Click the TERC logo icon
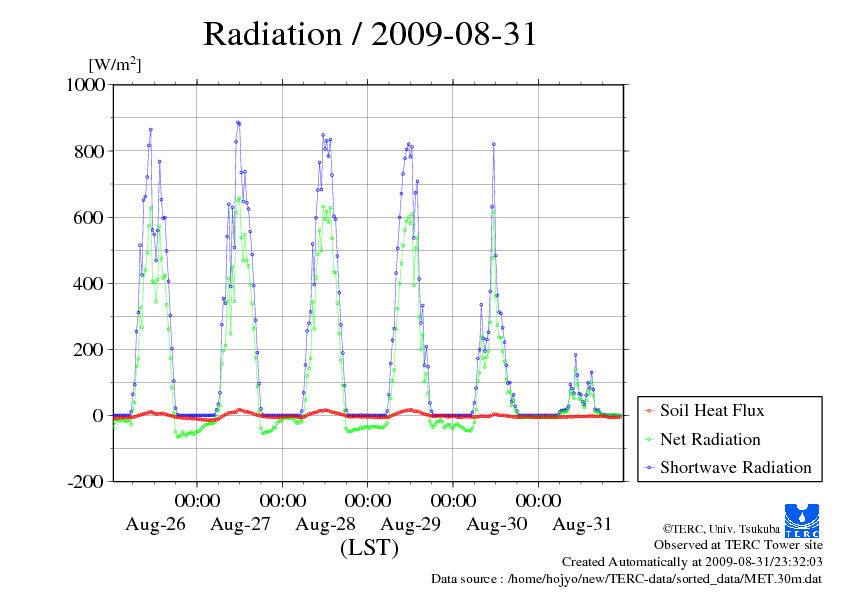The width and height of the screenshot is (842, 595). click(802, 520)
